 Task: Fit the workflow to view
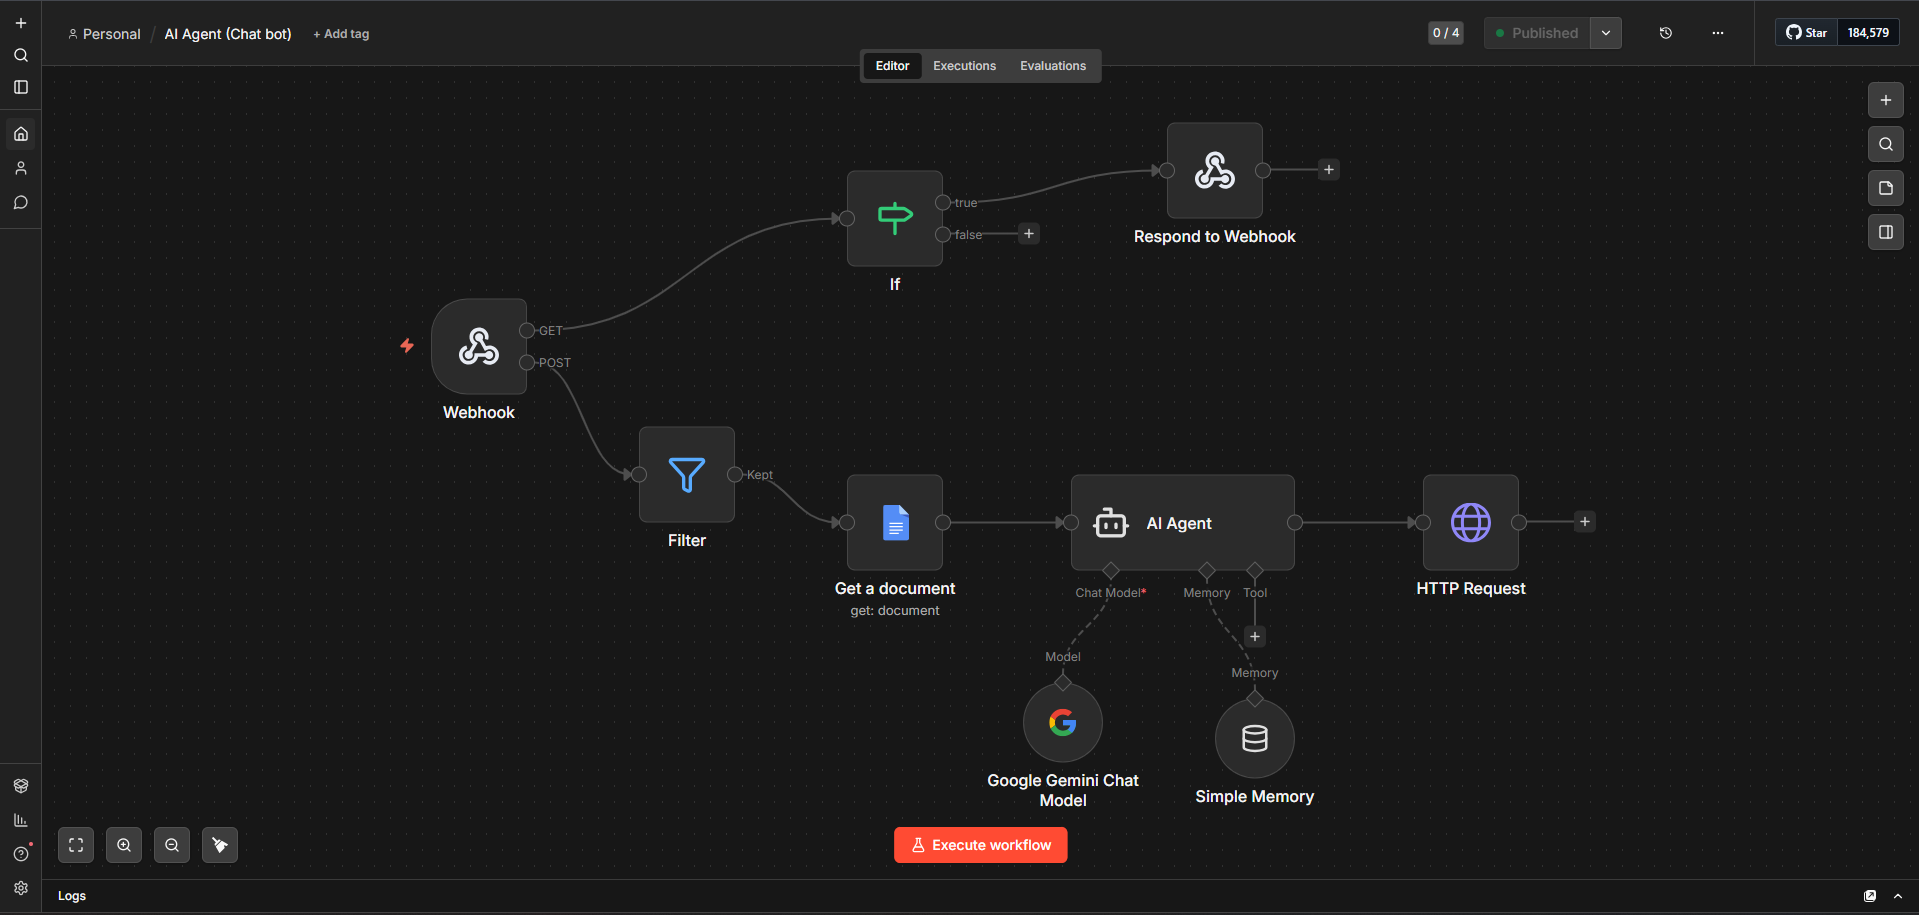pos(76,845)
